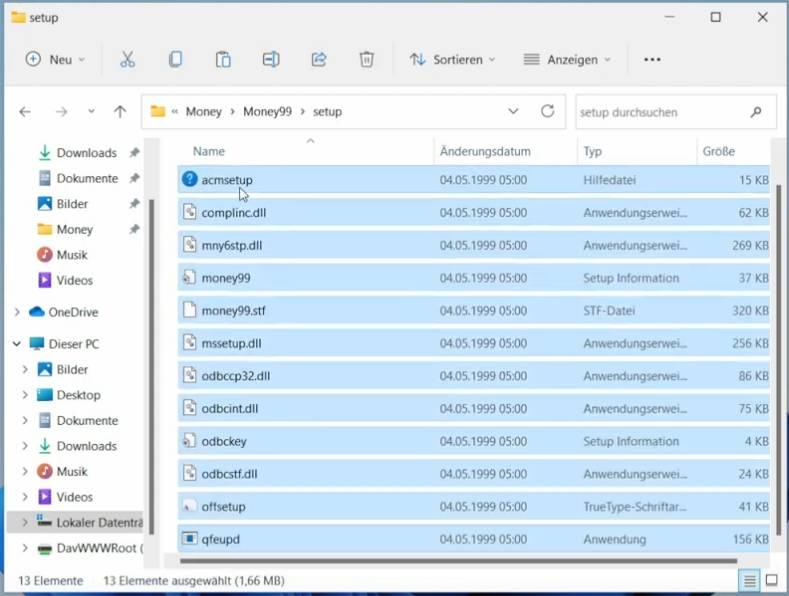Open recent locations dropdown arrow
789x596 pixels.
(x=91, y=111)
